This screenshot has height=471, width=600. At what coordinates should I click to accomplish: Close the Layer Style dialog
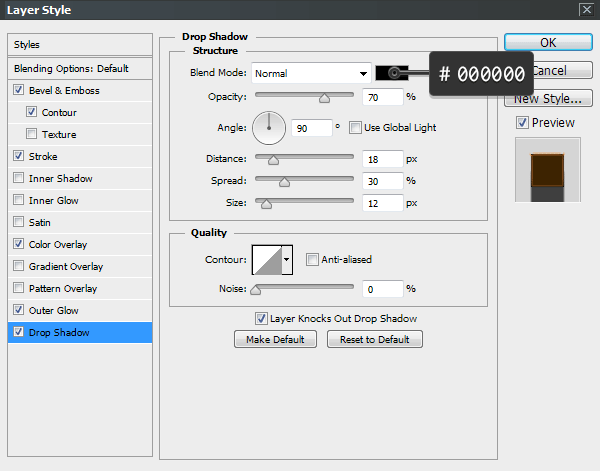click(x=585, y=9)
